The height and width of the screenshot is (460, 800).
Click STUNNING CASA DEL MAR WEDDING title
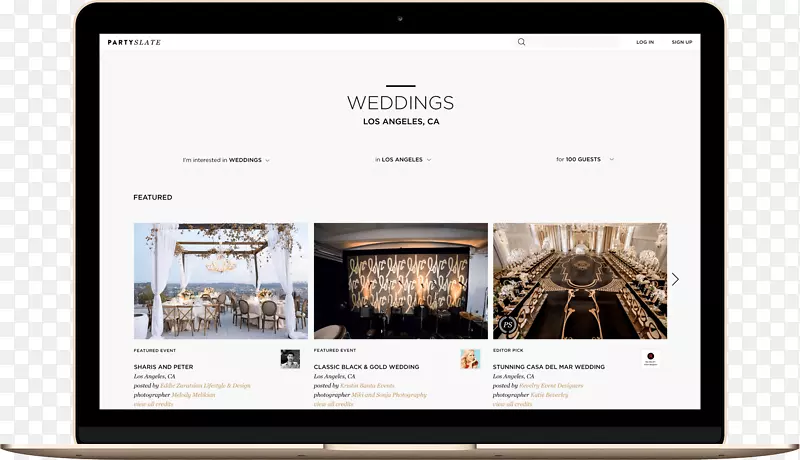[x=548, y=367]
